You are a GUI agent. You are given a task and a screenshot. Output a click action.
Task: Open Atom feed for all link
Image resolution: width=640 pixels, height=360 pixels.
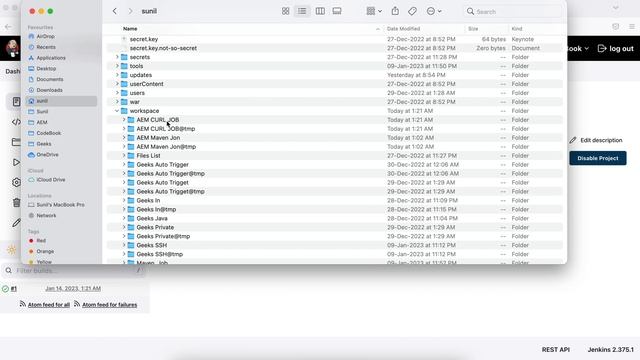pos(49,305)
